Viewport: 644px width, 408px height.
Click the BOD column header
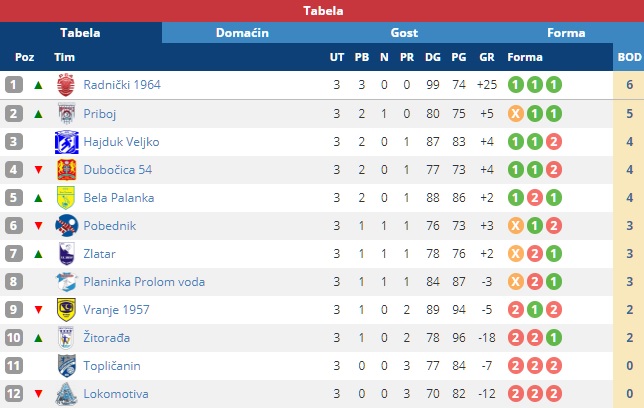(629, 57)
